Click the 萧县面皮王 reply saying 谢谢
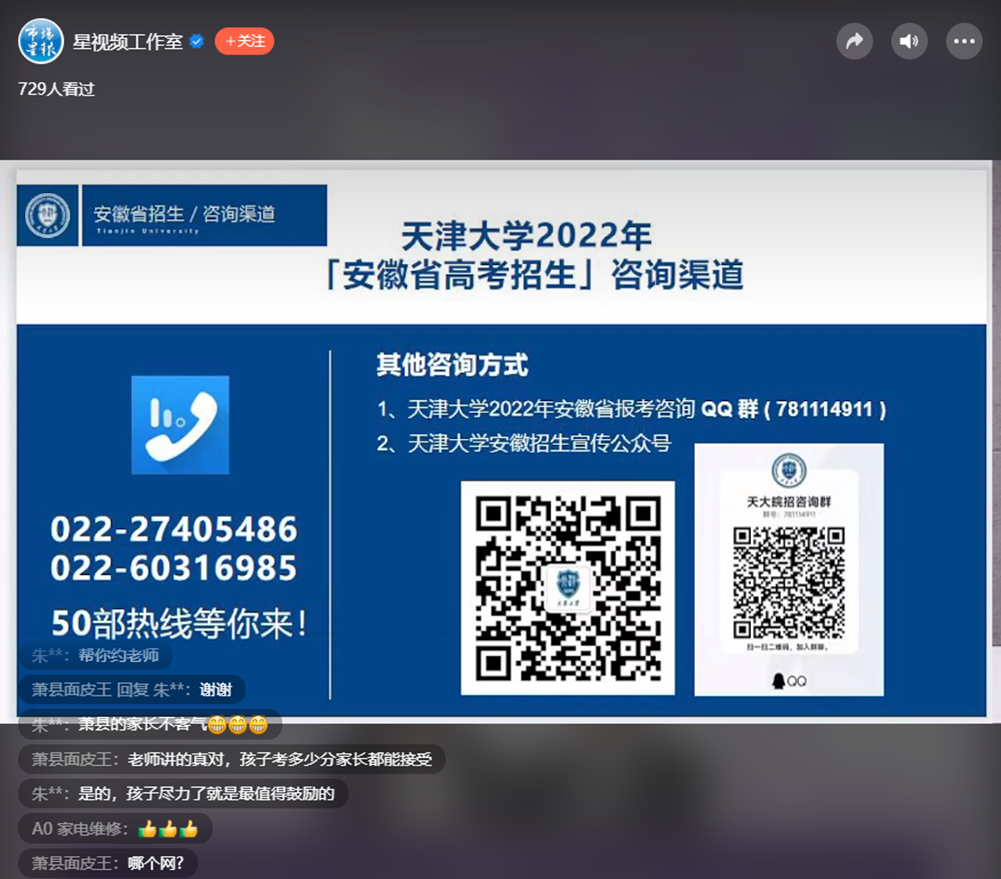Screen dimensions: 1001x879 pyautogui.click(x=131, y=689)
